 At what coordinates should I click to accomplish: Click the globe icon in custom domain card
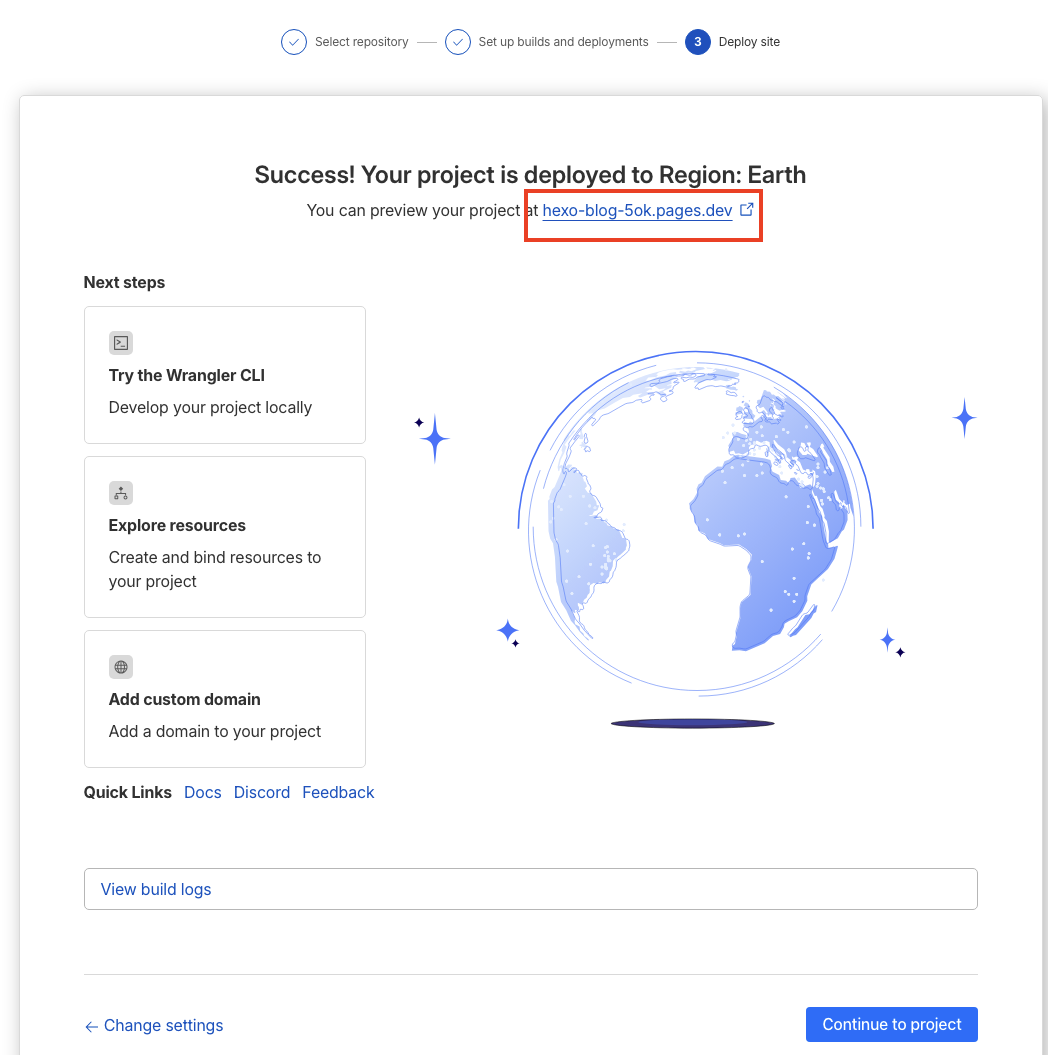pos(121,667)
